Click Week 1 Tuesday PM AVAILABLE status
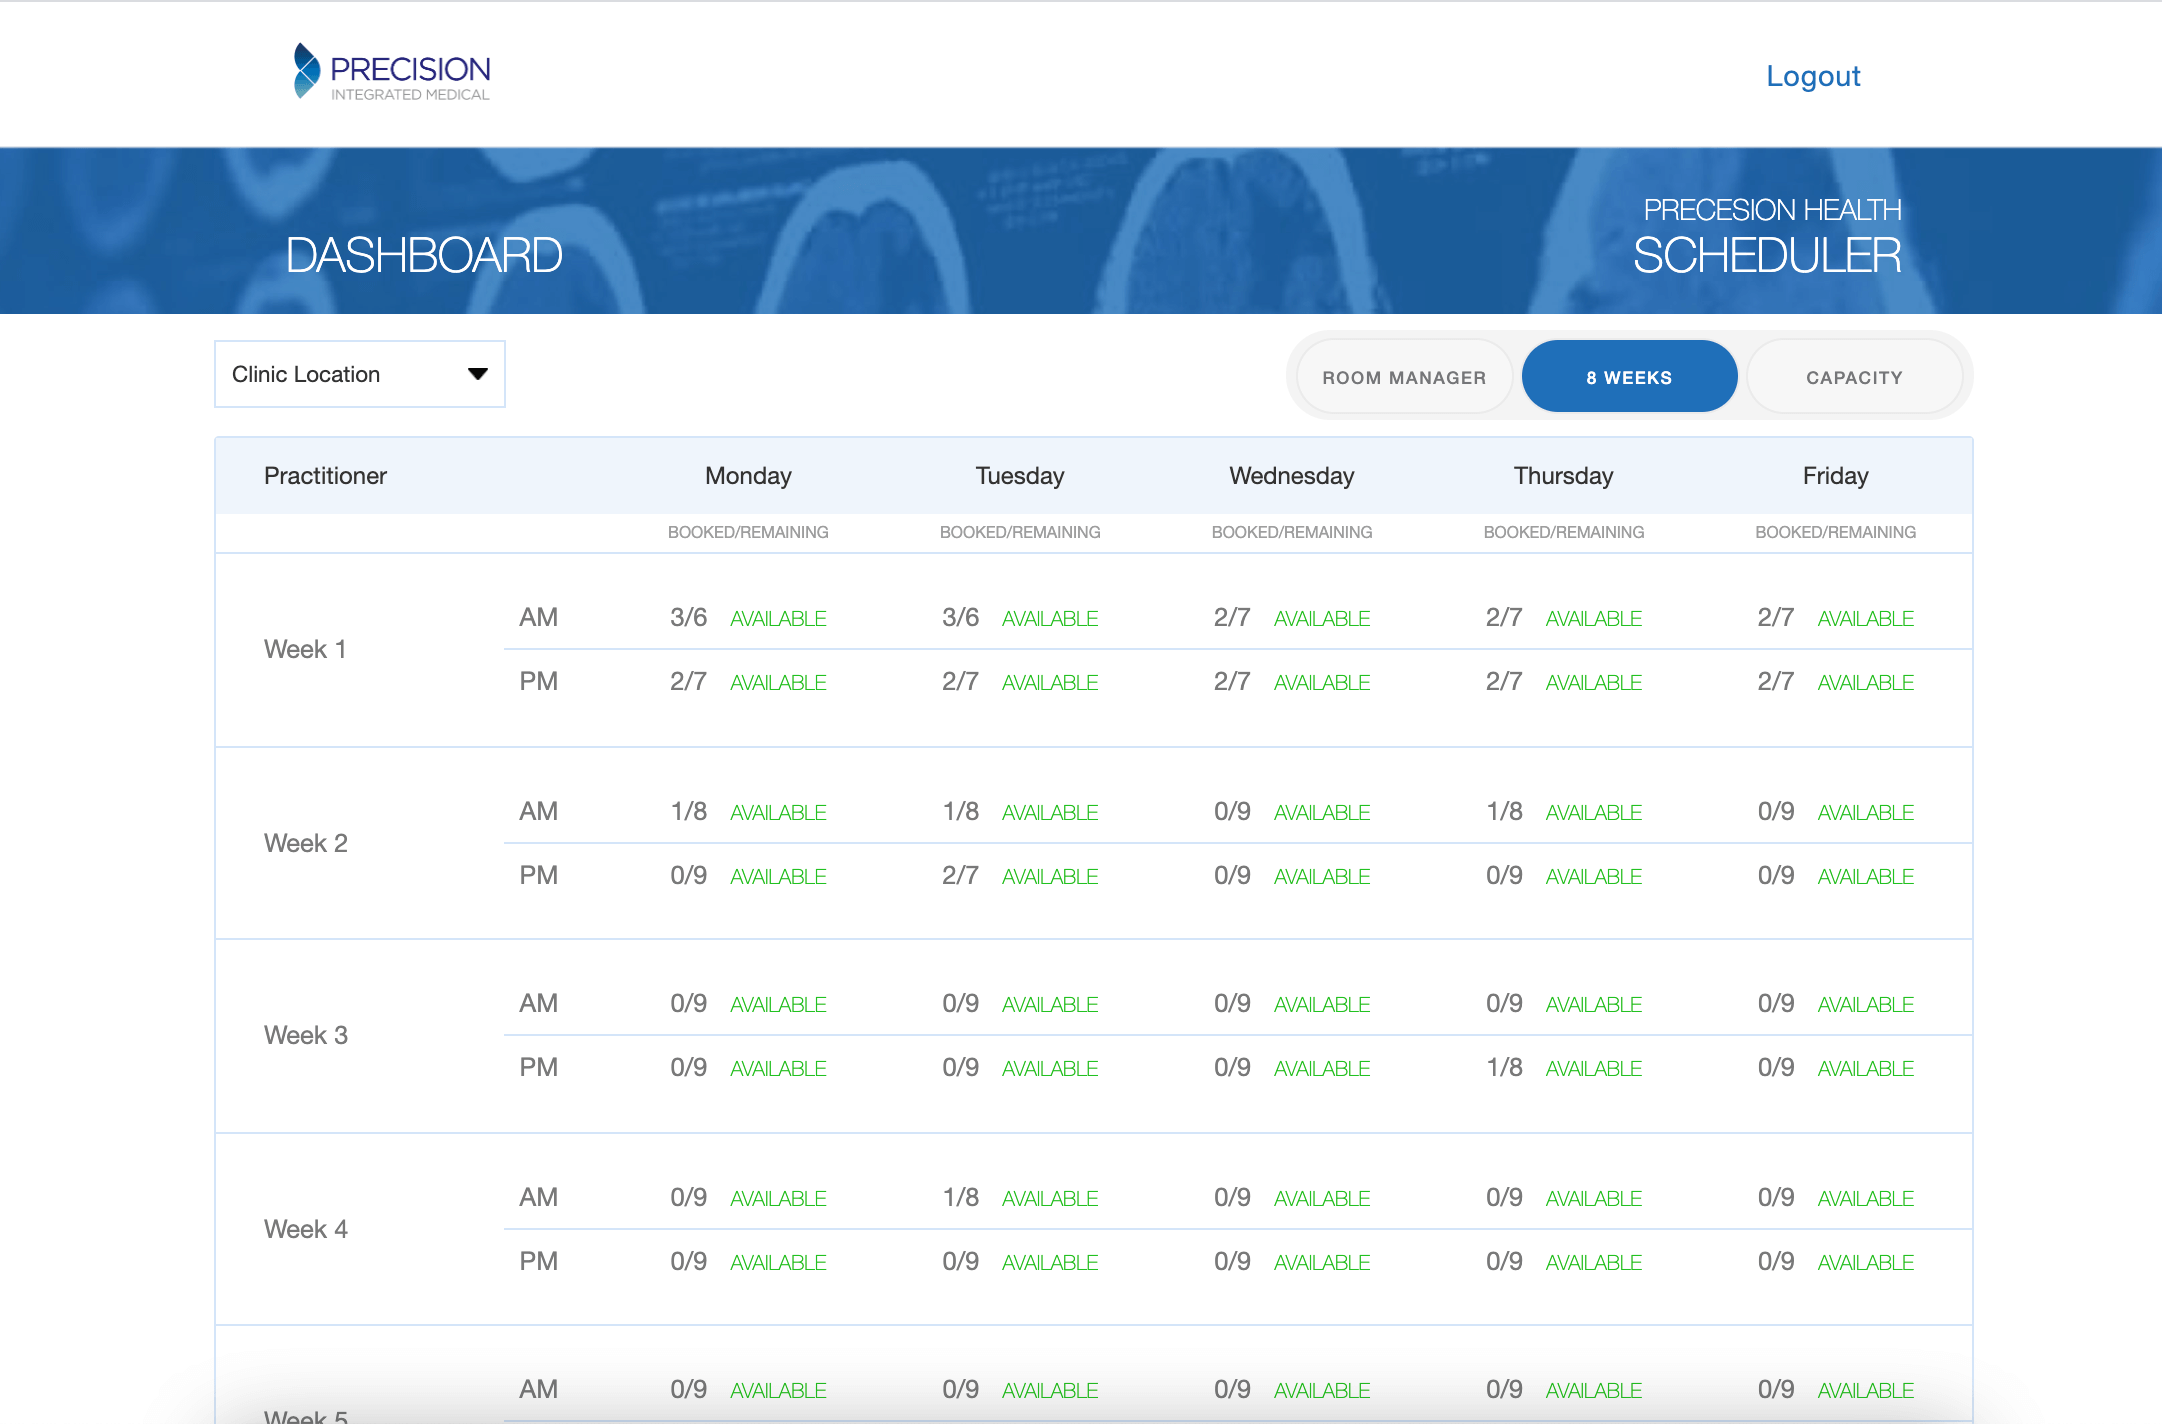Image resolution: width=2162 pixels, height=1424 pixels. (x=1050, y=683)
